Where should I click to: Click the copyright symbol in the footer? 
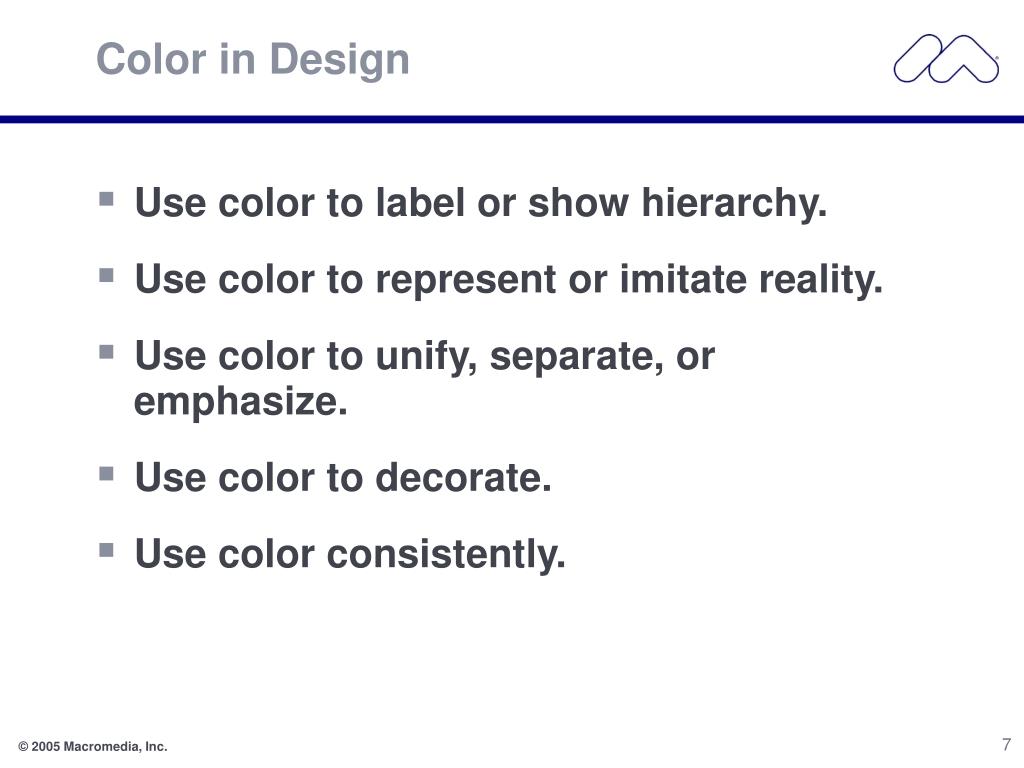(x=23, y=747)
